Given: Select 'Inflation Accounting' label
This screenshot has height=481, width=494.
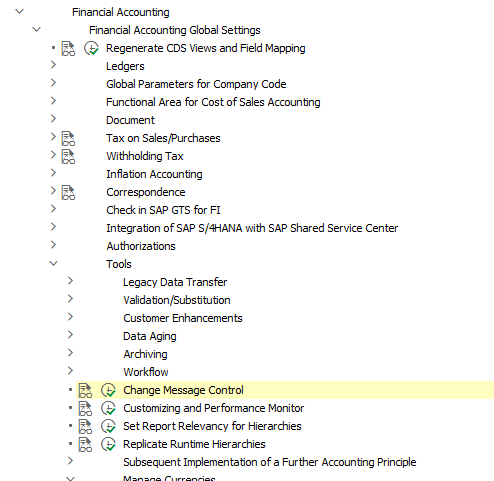Looking at the screenshot, I should (154, 174).
